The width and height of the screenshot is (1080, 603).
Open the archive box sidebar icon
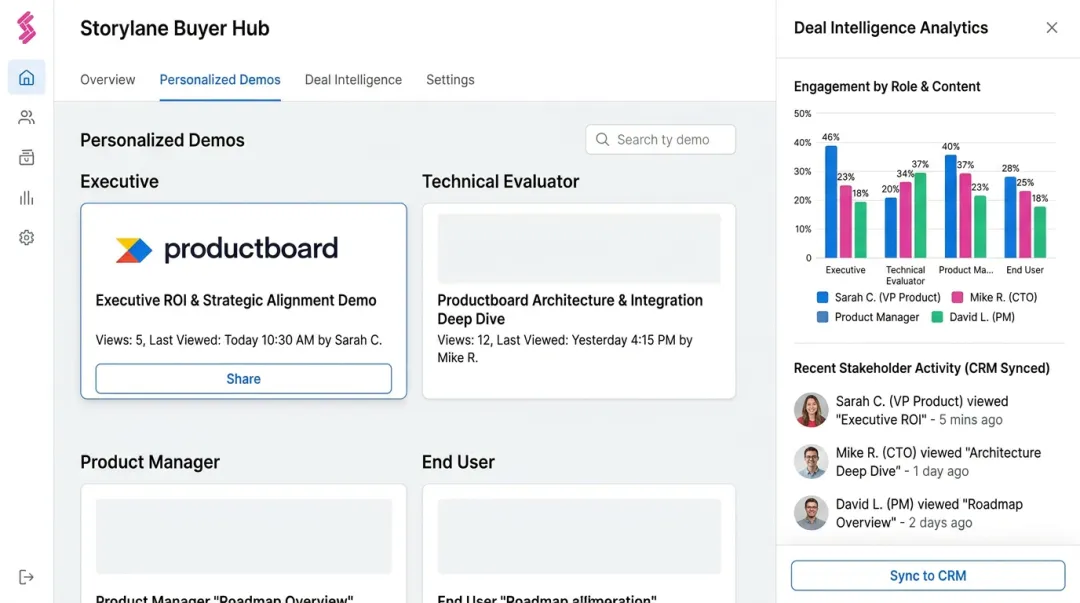(x=26, y=158)
